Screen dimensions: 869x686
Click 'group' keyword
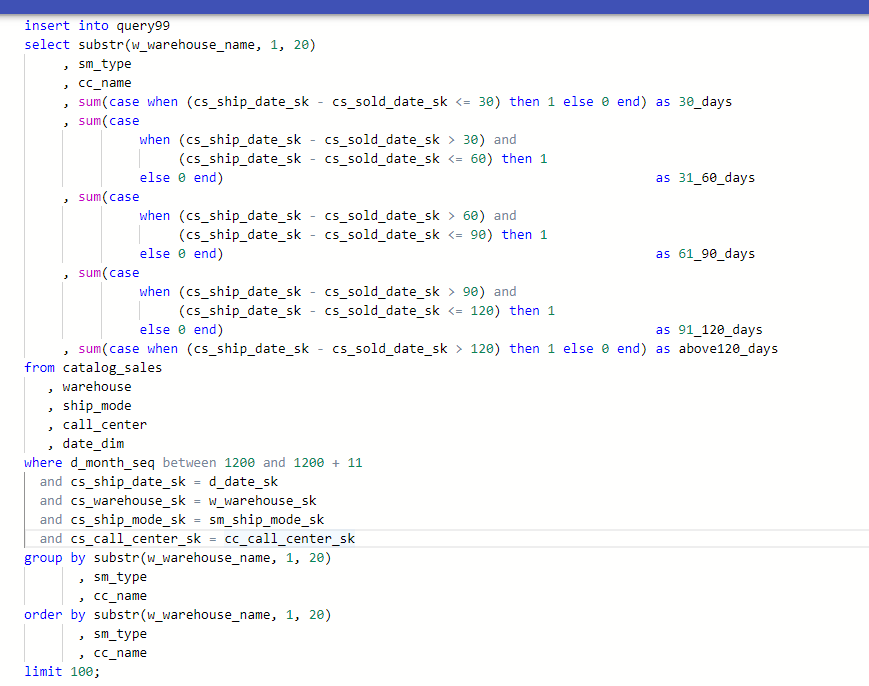click(43, 558)
